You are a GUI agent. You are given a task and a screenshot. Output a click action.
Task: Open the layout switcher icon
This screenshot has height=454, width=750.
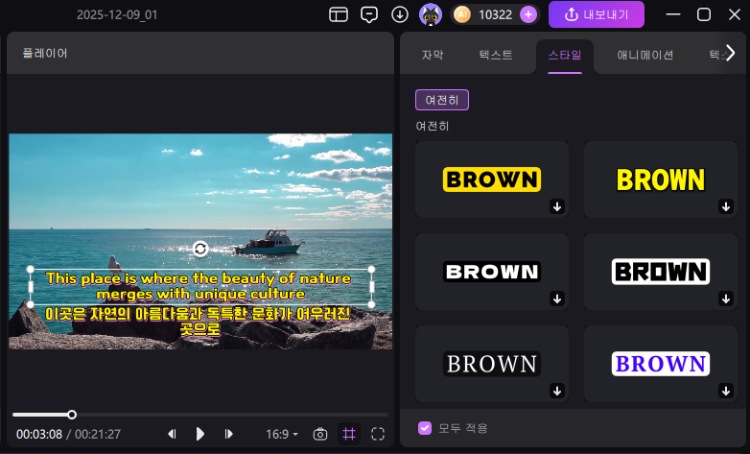coord(339,15)
